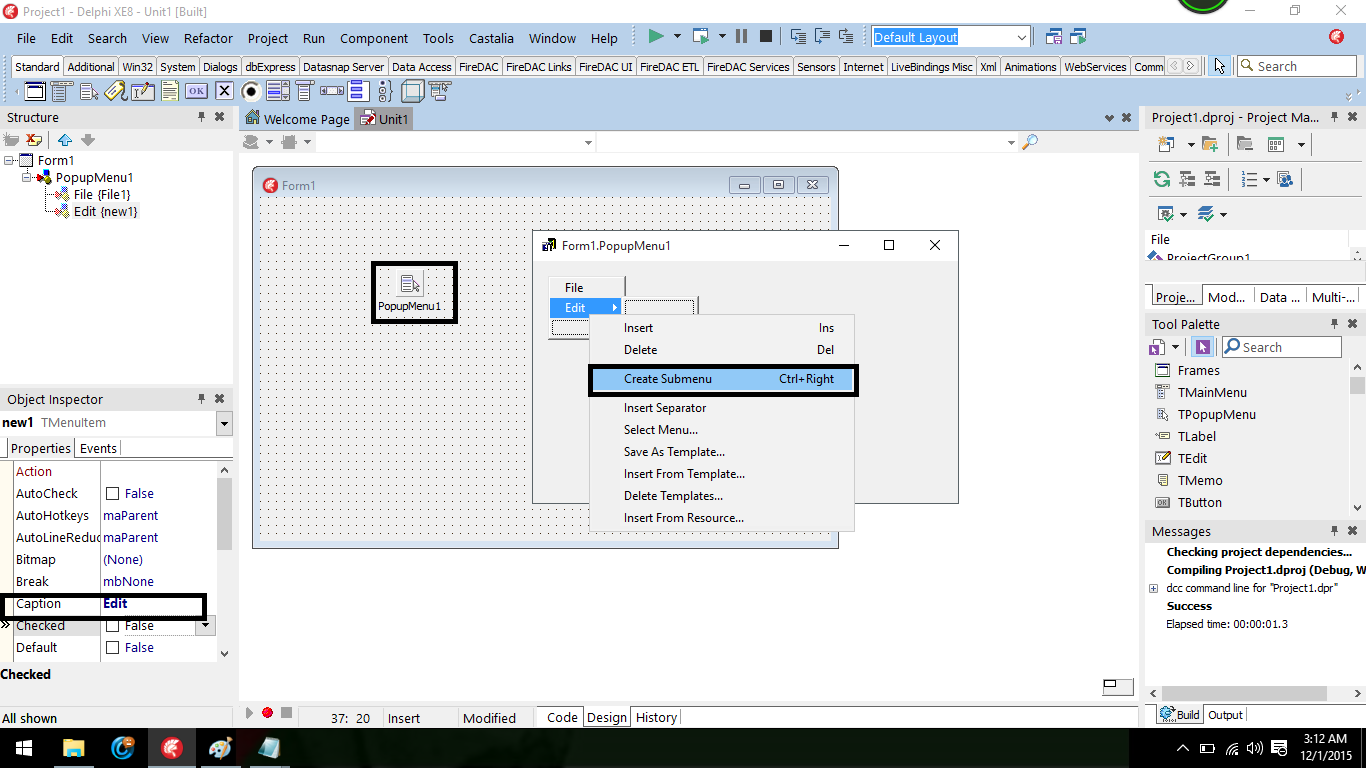Choose Create Submenu from the context menu
Screen dimensions: 1366x768
tap(668, 380)
